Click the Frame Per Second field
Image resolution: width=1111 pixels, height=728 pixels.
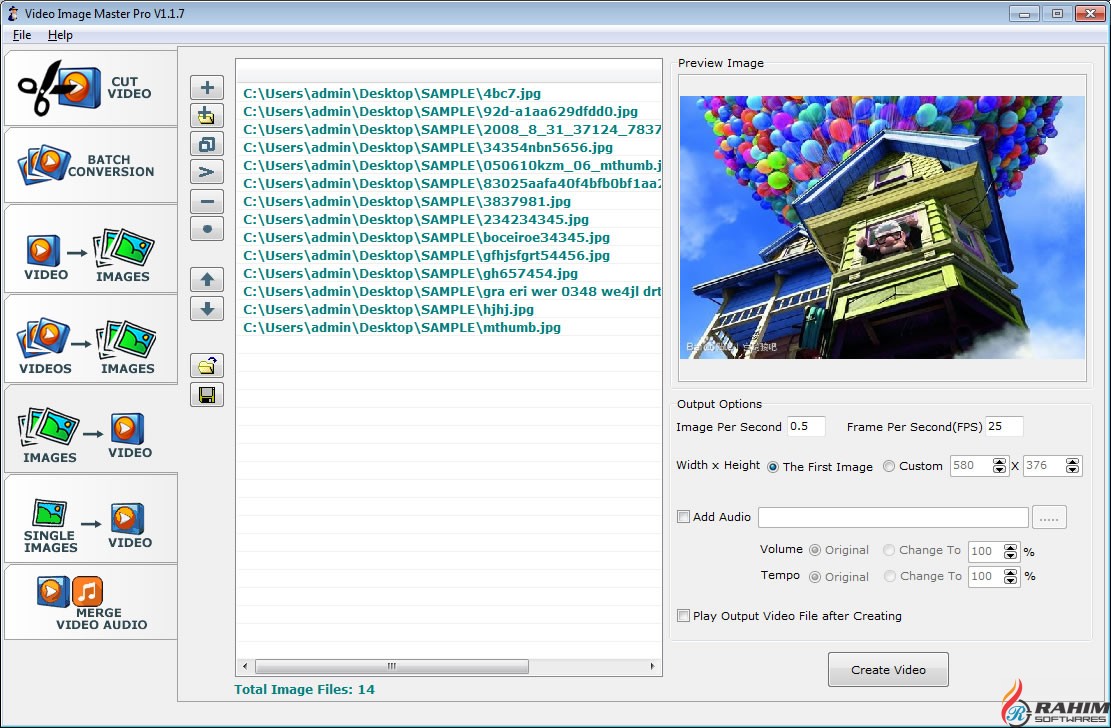pyautogui.click(x=1004, y=426)
